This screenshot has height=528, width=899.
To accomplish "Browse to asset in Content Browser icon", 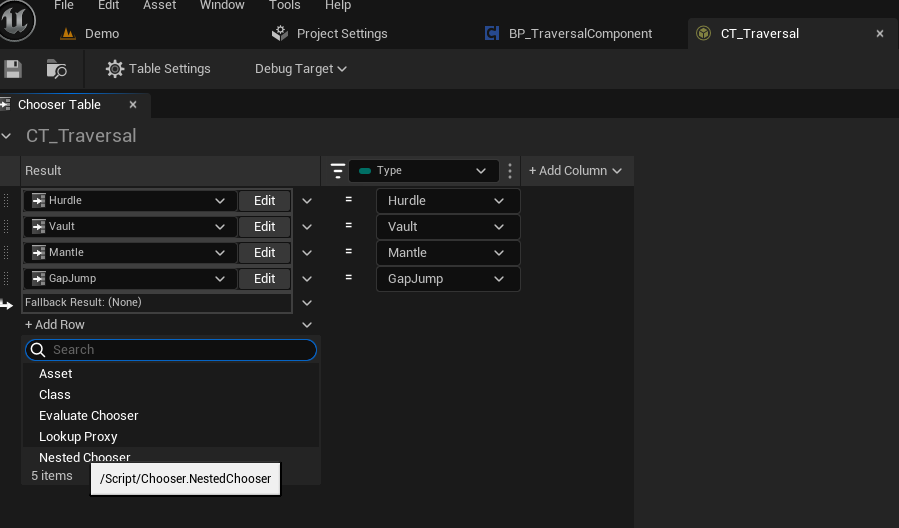I will (56, 69).
